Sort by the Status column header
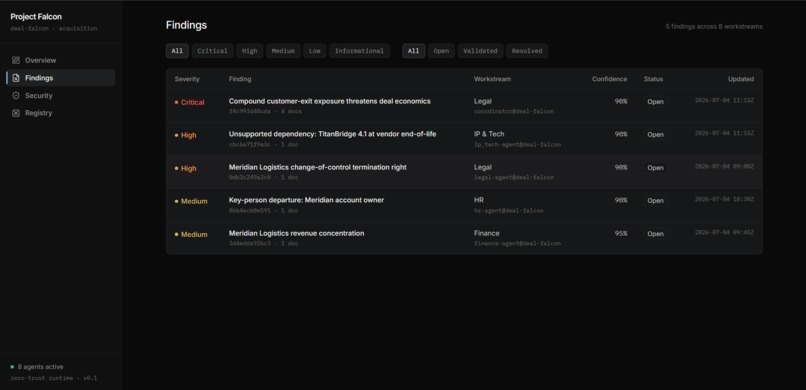Screen dimensions: 806x390 [x=653, y=79]
